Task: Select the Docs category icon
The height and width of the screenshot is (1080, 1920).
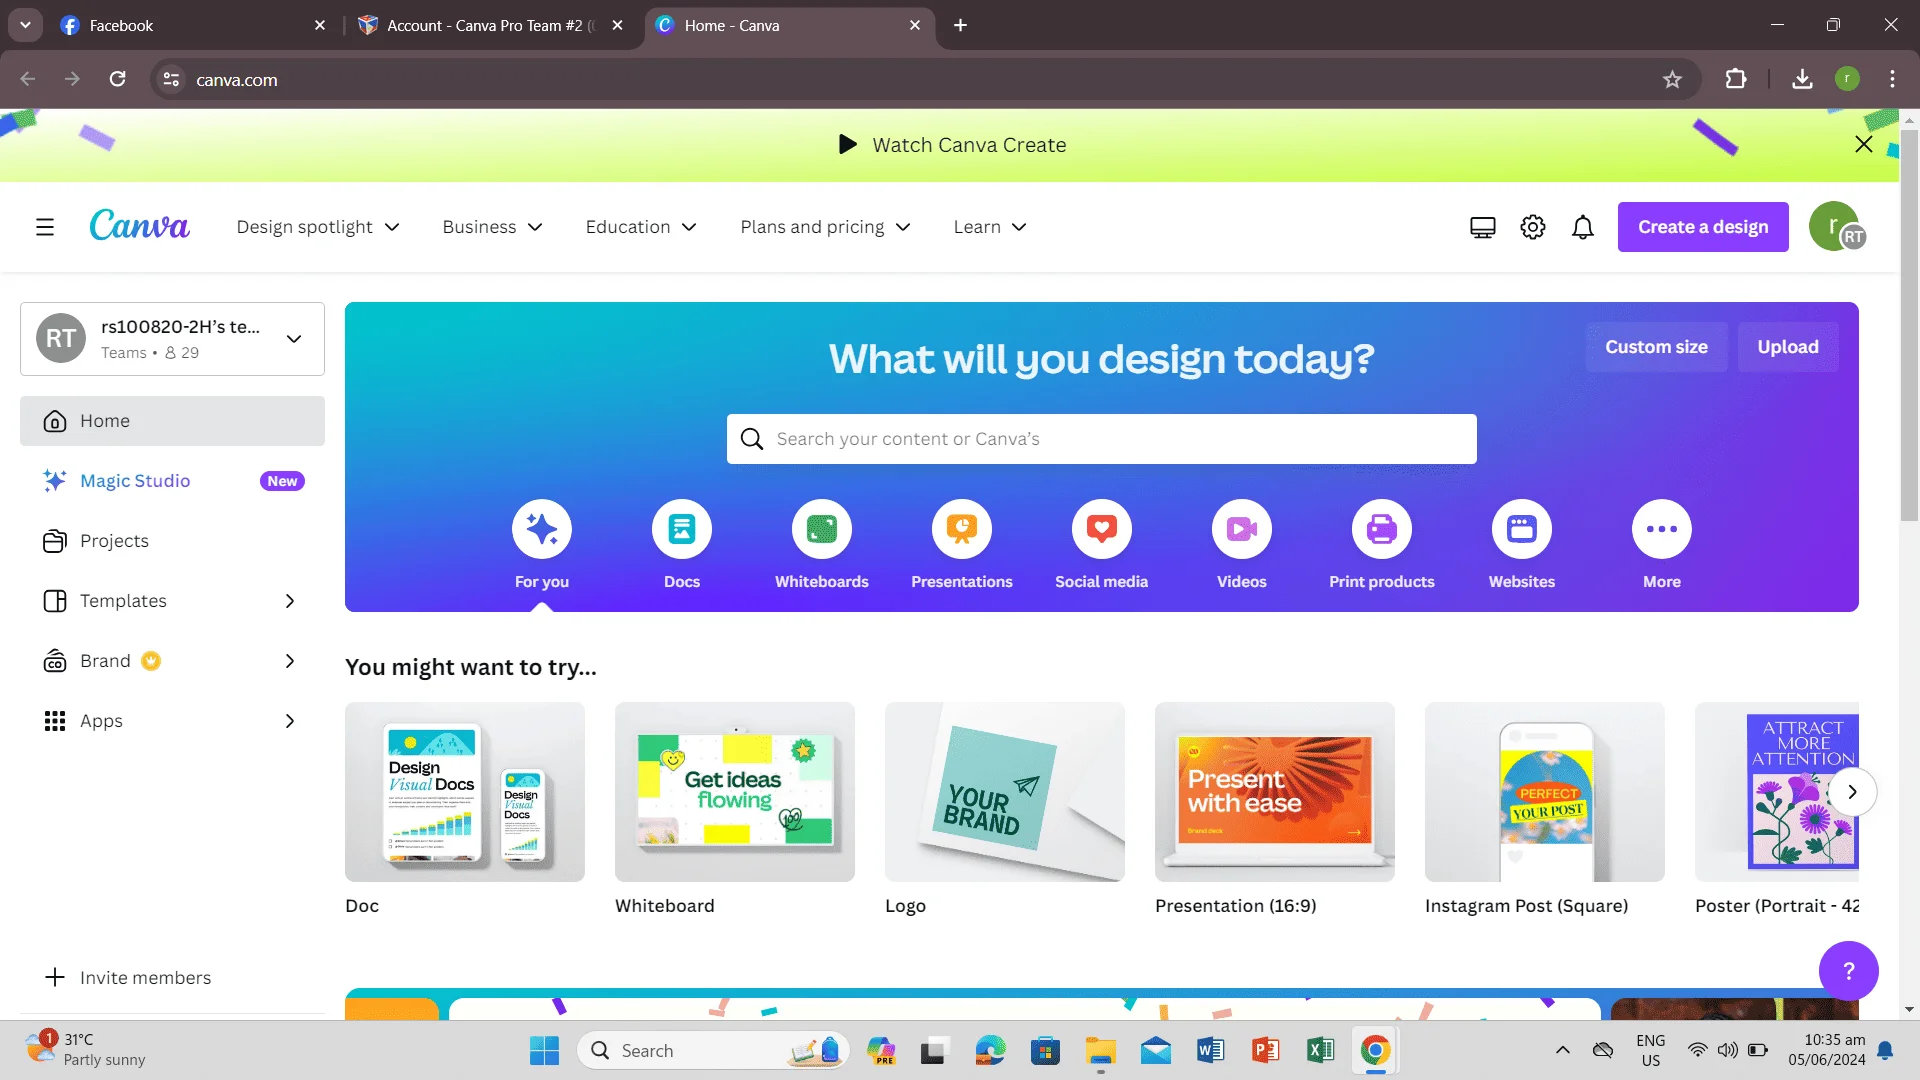Action: 682,529
